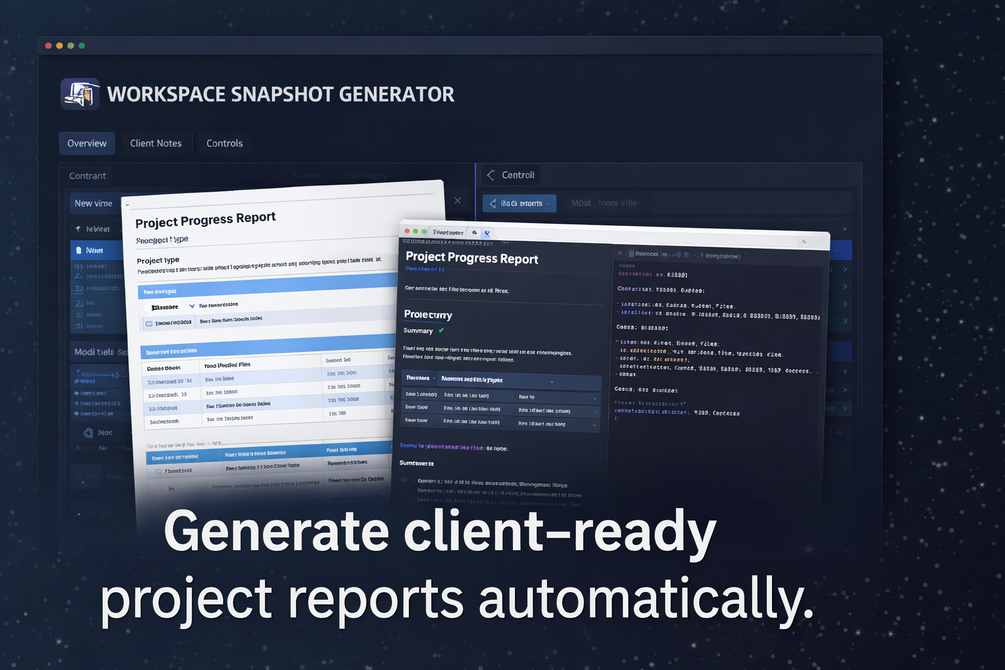Open the blue dropdown chevron in light document
Image resolution: width=1005 pixels, height=670 pixels.
click(192, 306)
